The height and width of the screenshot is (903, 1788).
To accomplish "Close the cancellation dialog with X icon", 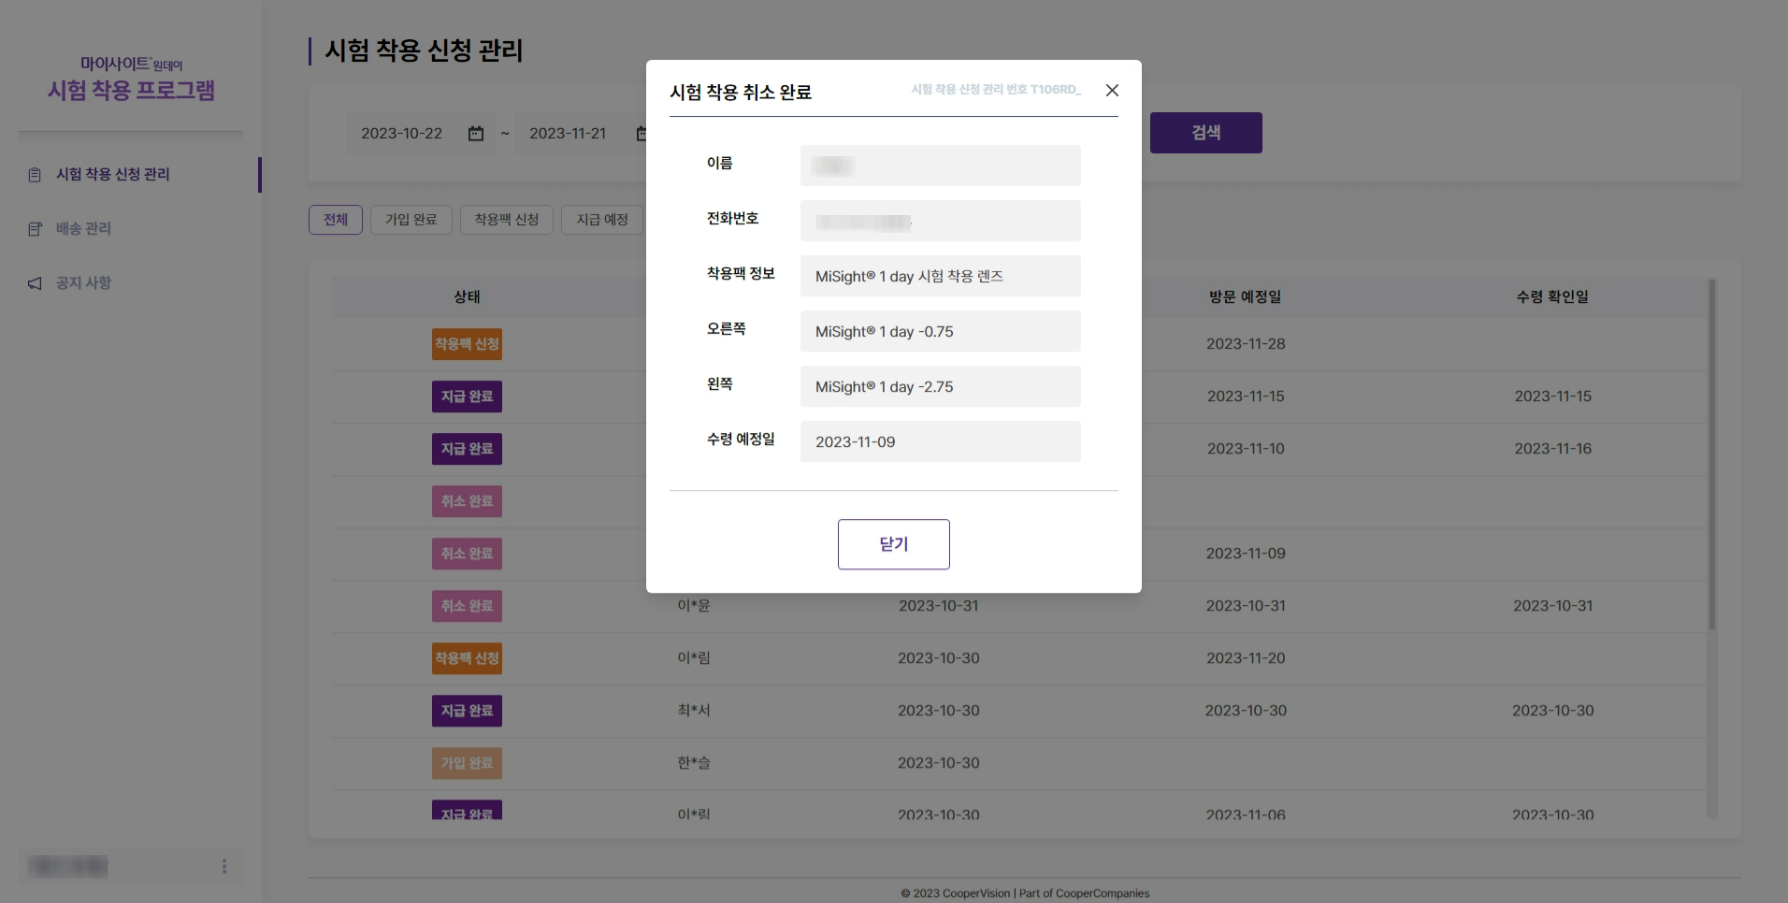I will [1111, 90].
